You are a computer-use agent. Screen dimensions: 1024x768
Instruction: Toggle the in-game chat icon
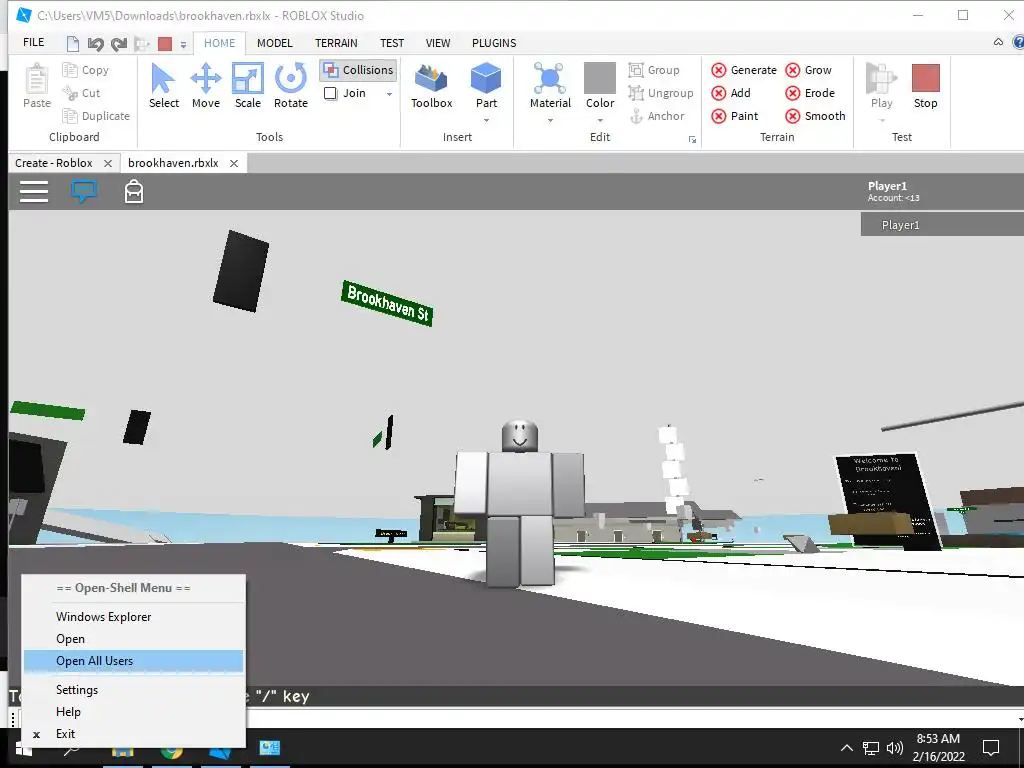[x=84, y=191]
